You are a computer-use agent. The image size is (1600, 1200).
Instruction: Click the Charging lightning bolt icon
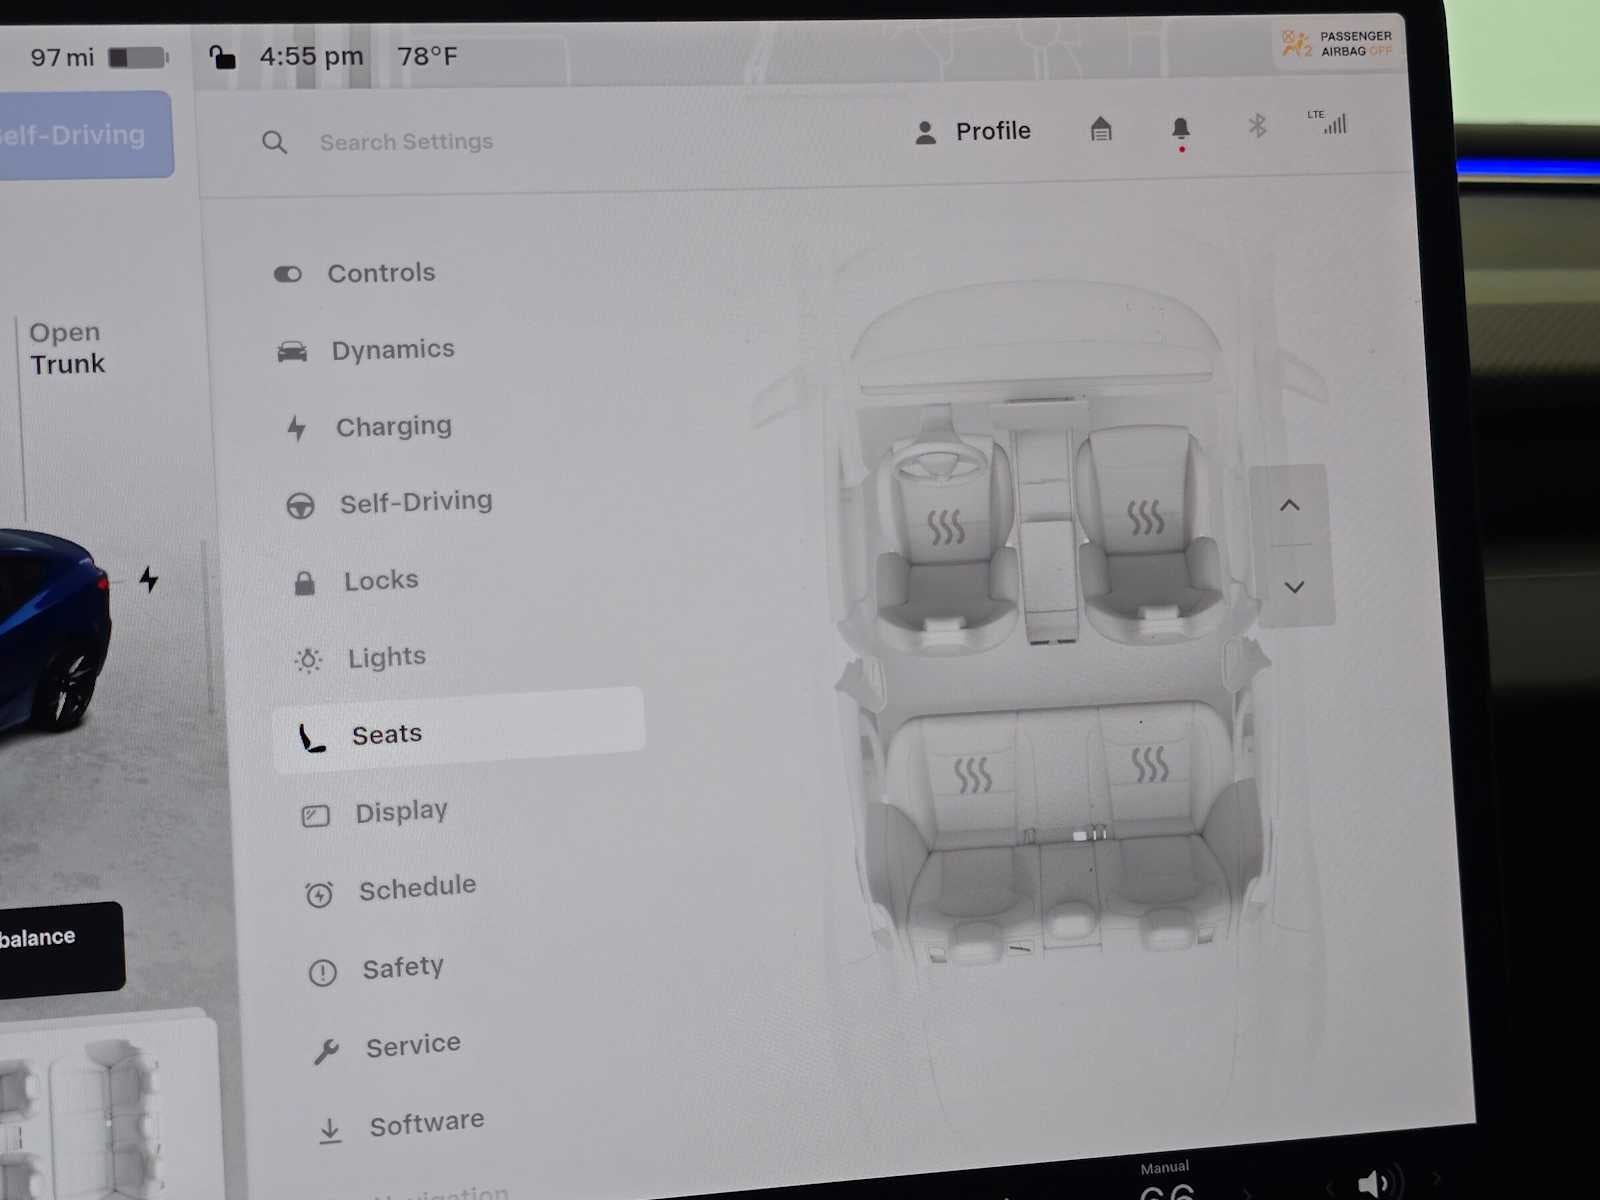(x=296, y=429)
